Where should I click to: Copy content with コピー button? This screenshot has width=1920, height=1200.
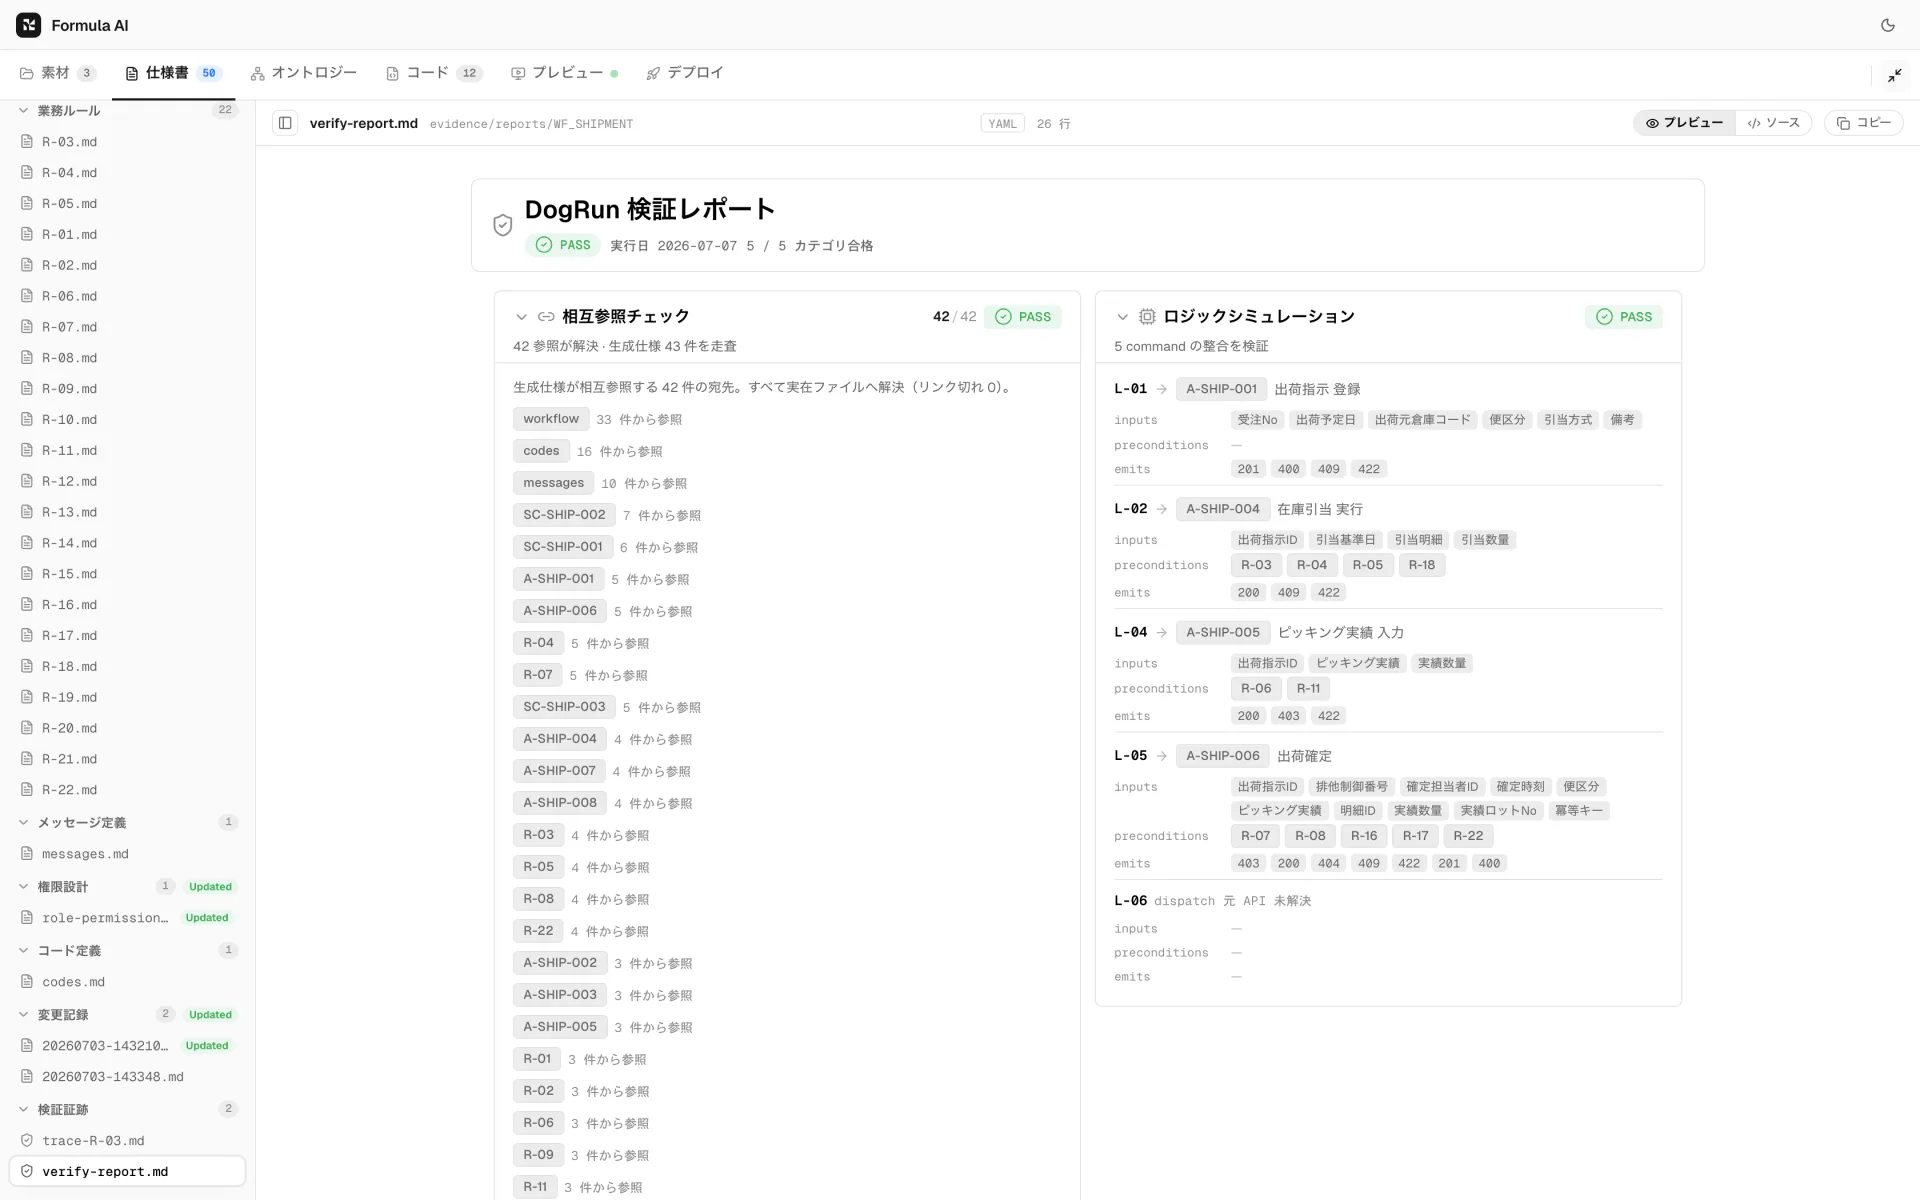1864,123
